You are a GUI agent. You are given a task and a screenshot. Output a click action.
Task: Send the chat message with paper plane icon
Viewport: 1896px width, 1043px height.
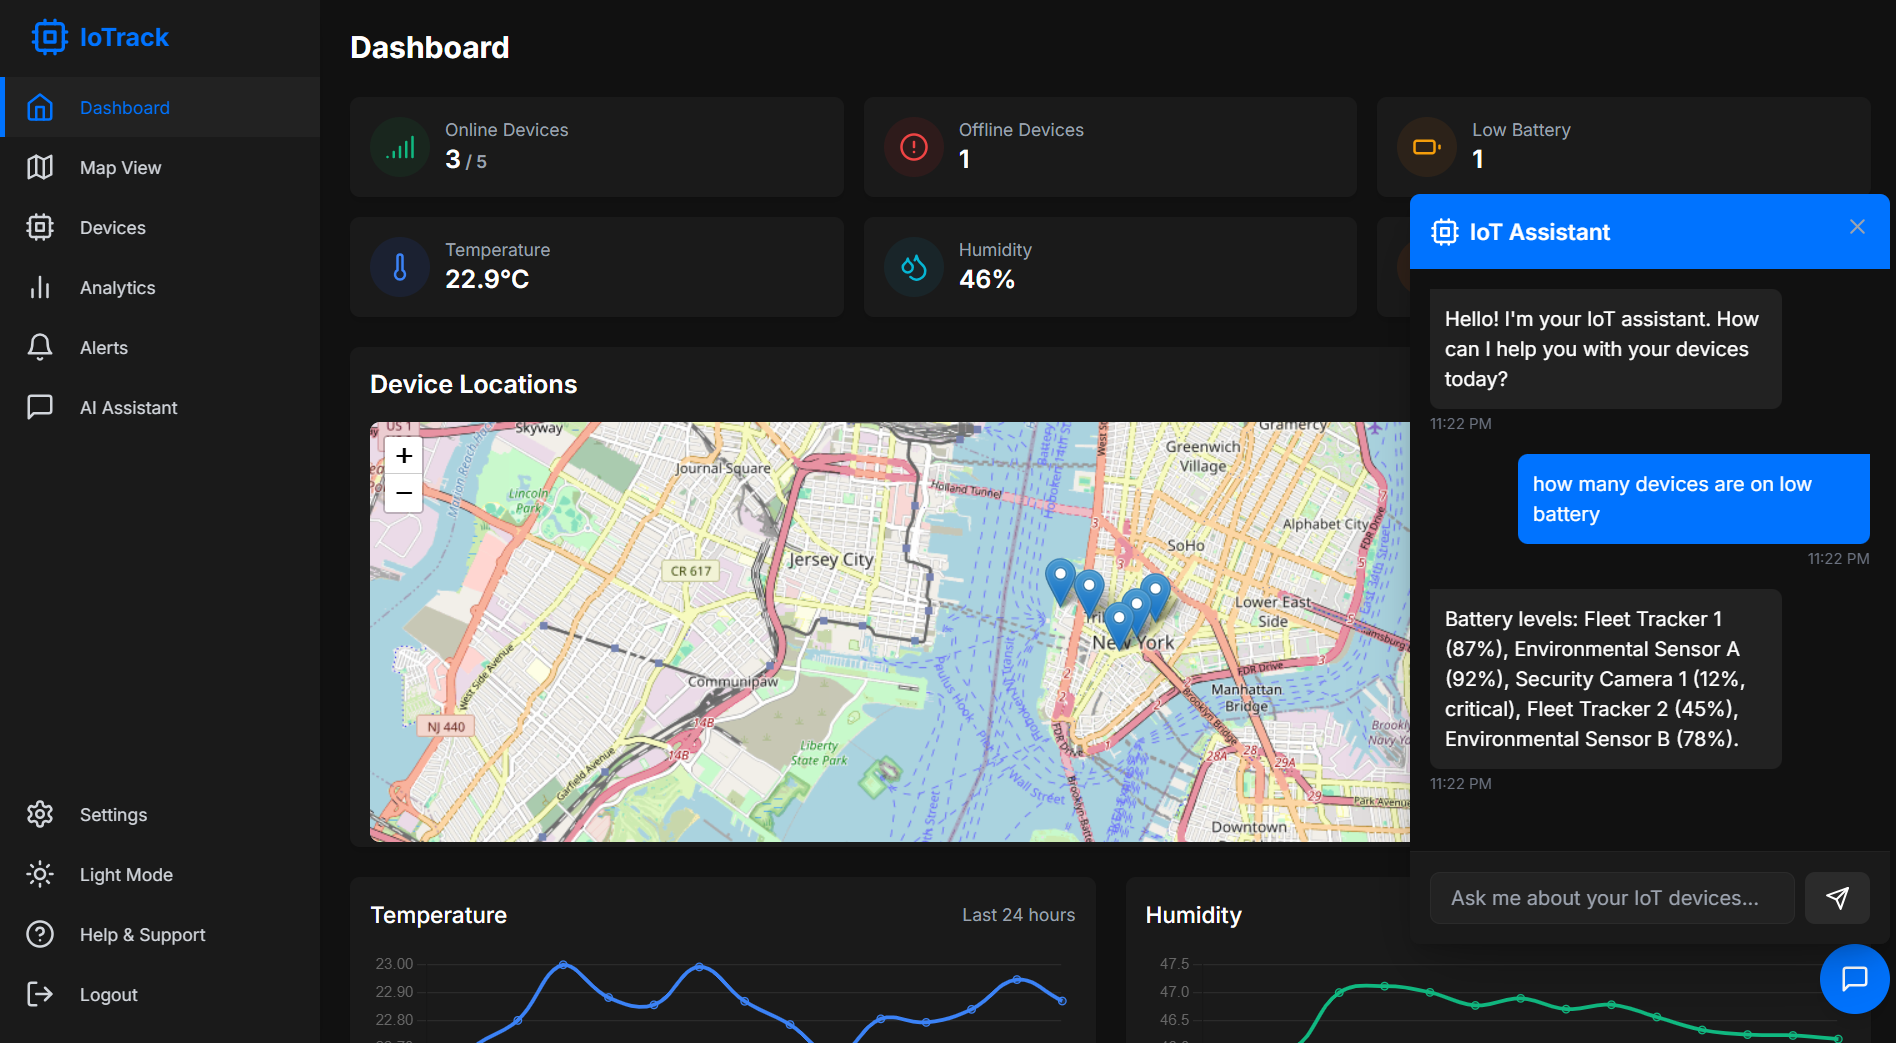[x=1837, y=898]
